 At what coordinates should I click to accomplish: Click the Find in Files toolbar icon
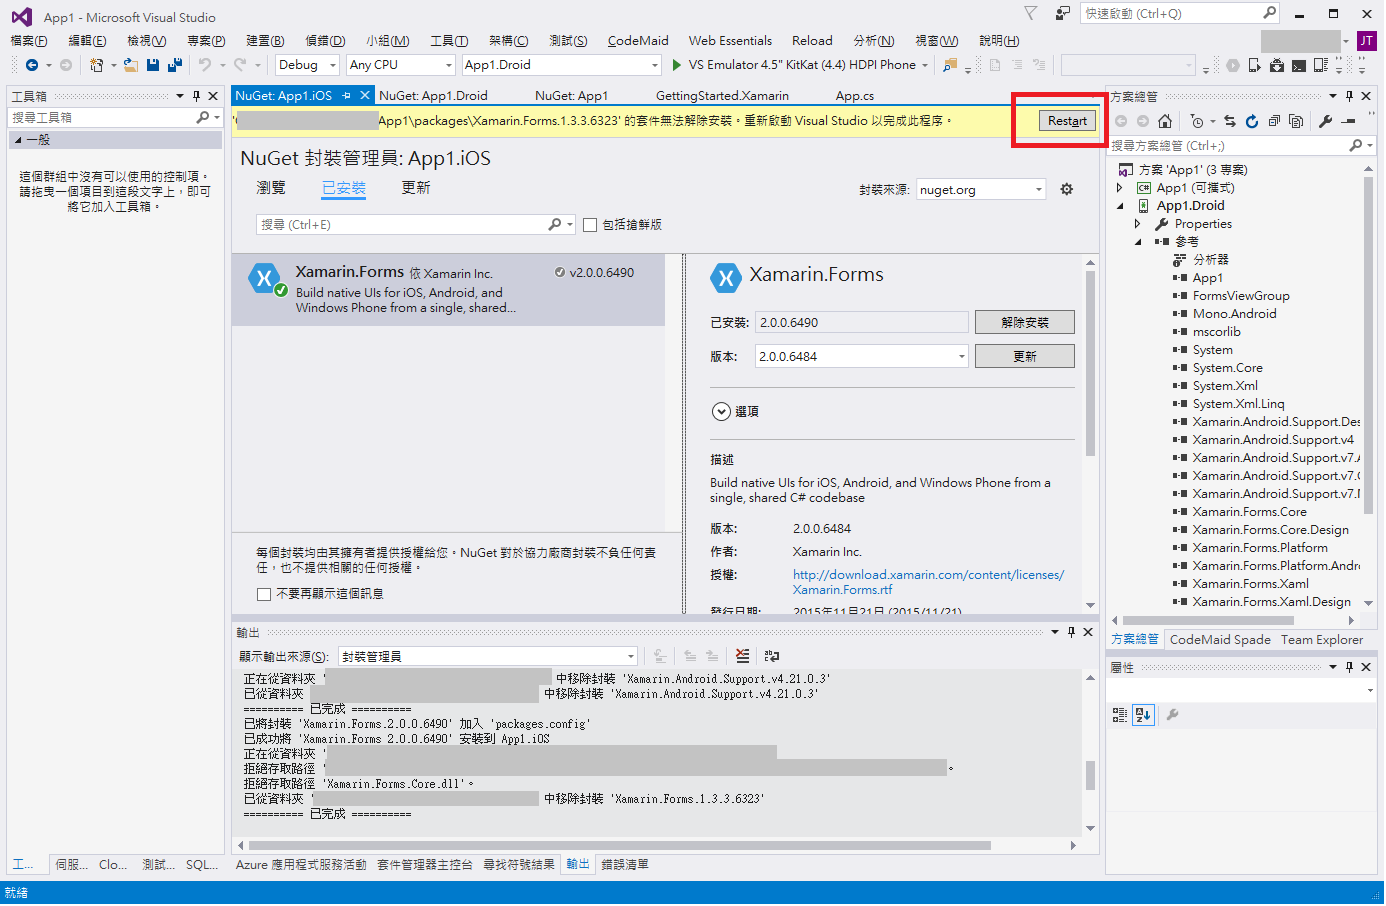[x=950, y=65]
